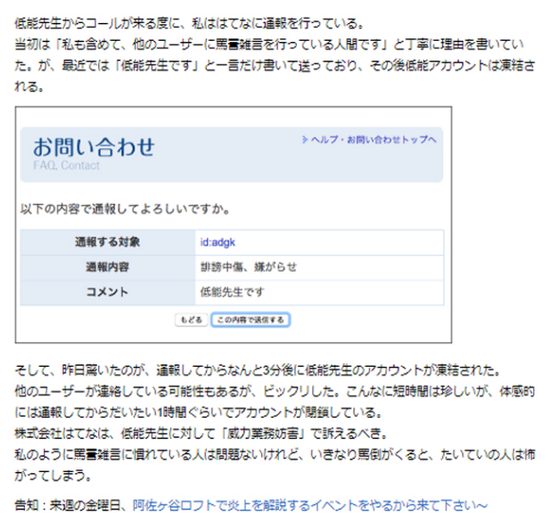
Task: Select the 通報内容 row label
Action: click(107, 267)
